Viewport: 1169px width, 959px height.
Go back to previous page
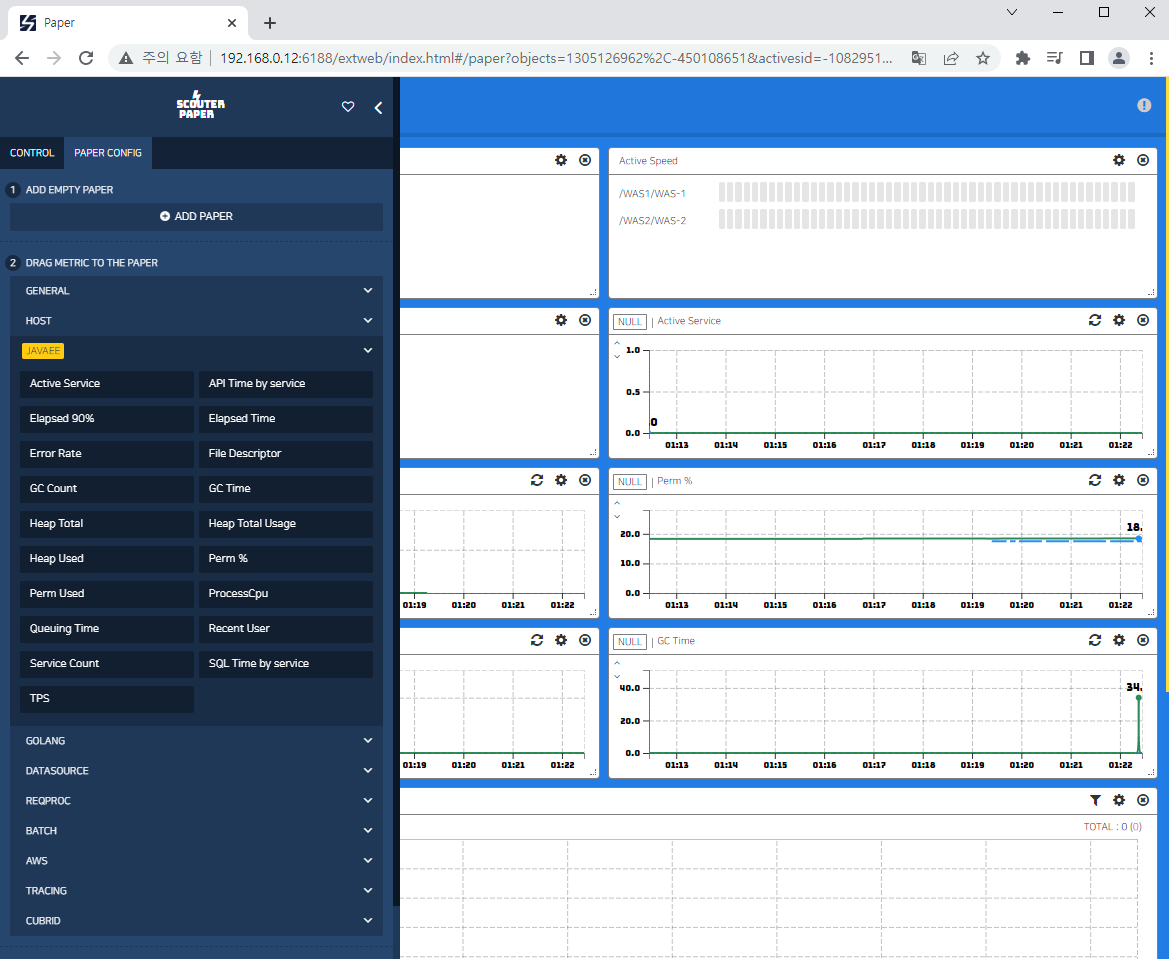(22, 58)
